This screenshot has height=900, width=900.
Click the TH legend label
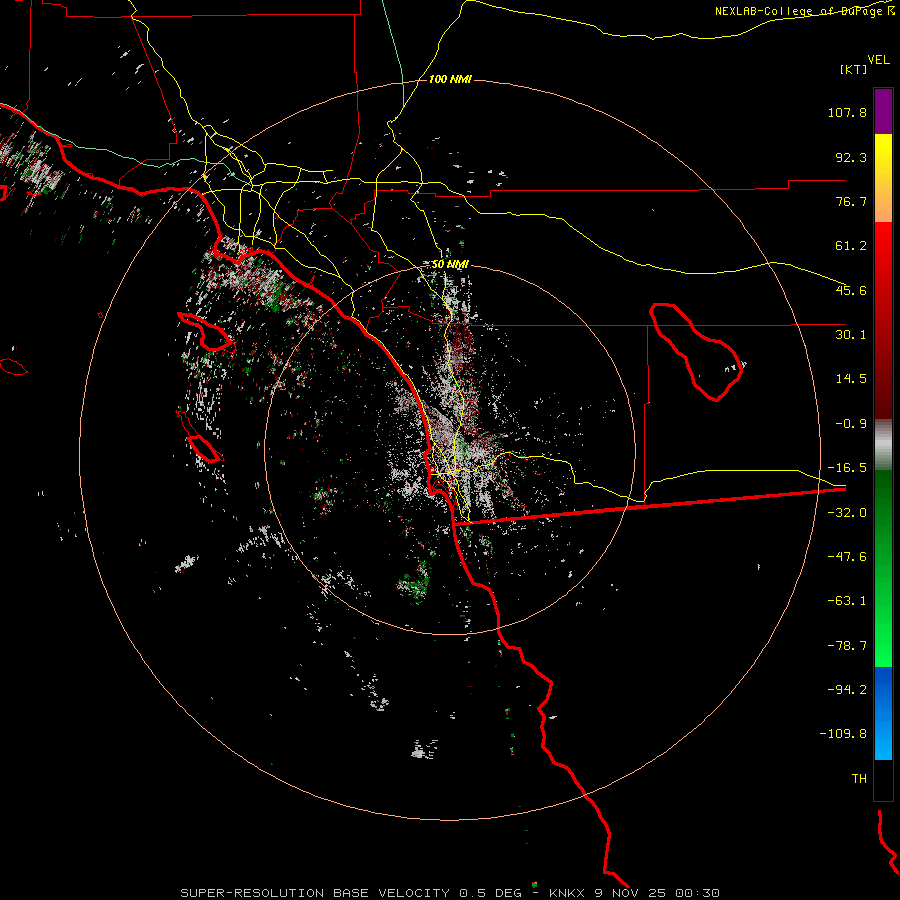pos(859,779)
